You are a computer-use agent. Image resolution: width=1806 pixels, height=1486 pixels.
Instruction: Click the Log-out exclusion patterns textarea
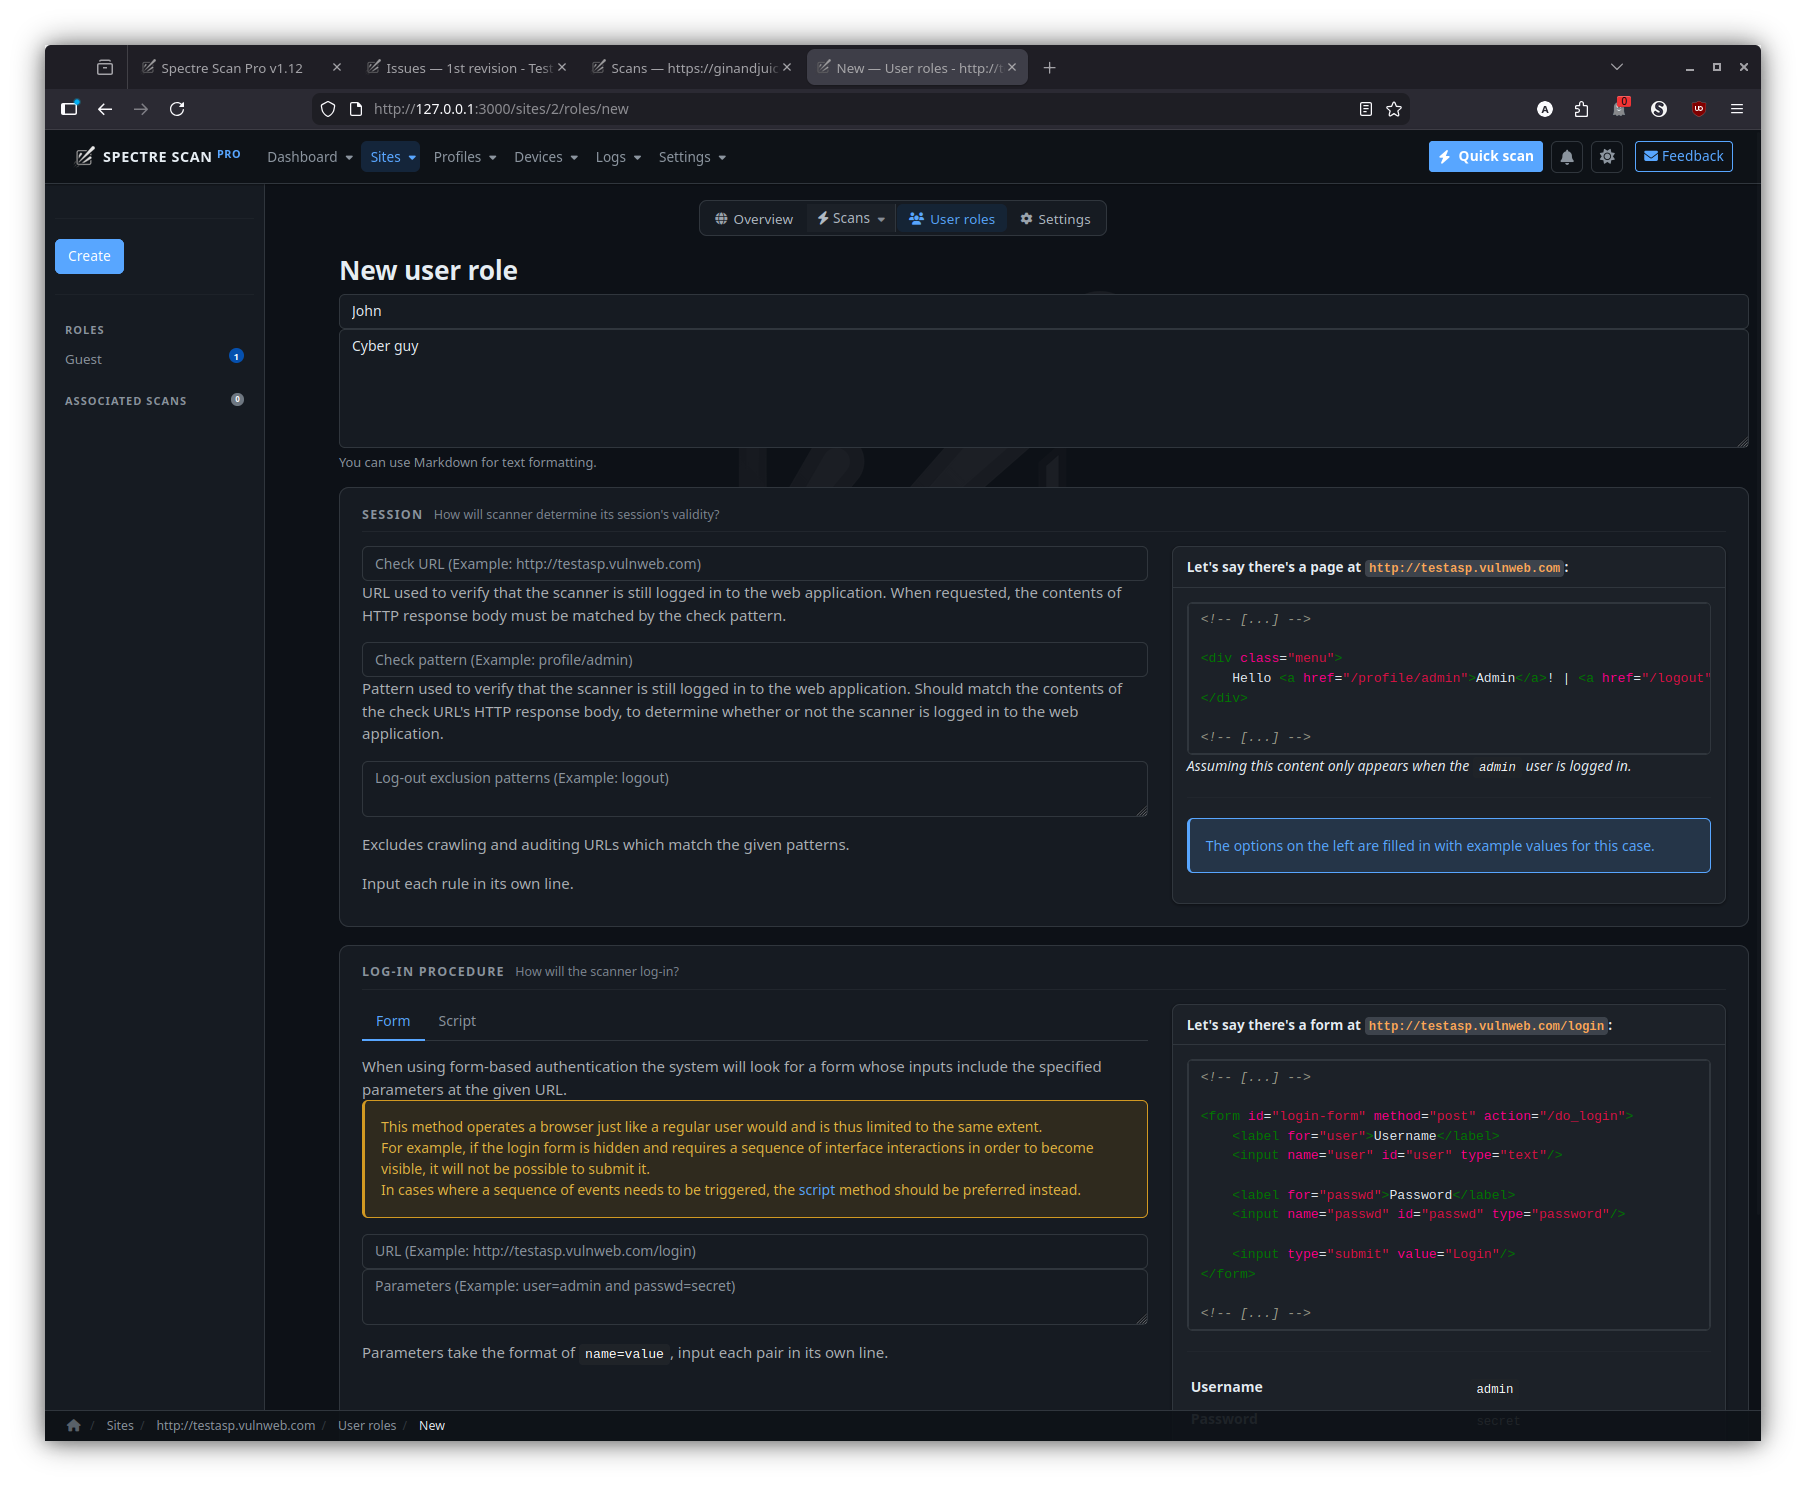coord(754,789)
